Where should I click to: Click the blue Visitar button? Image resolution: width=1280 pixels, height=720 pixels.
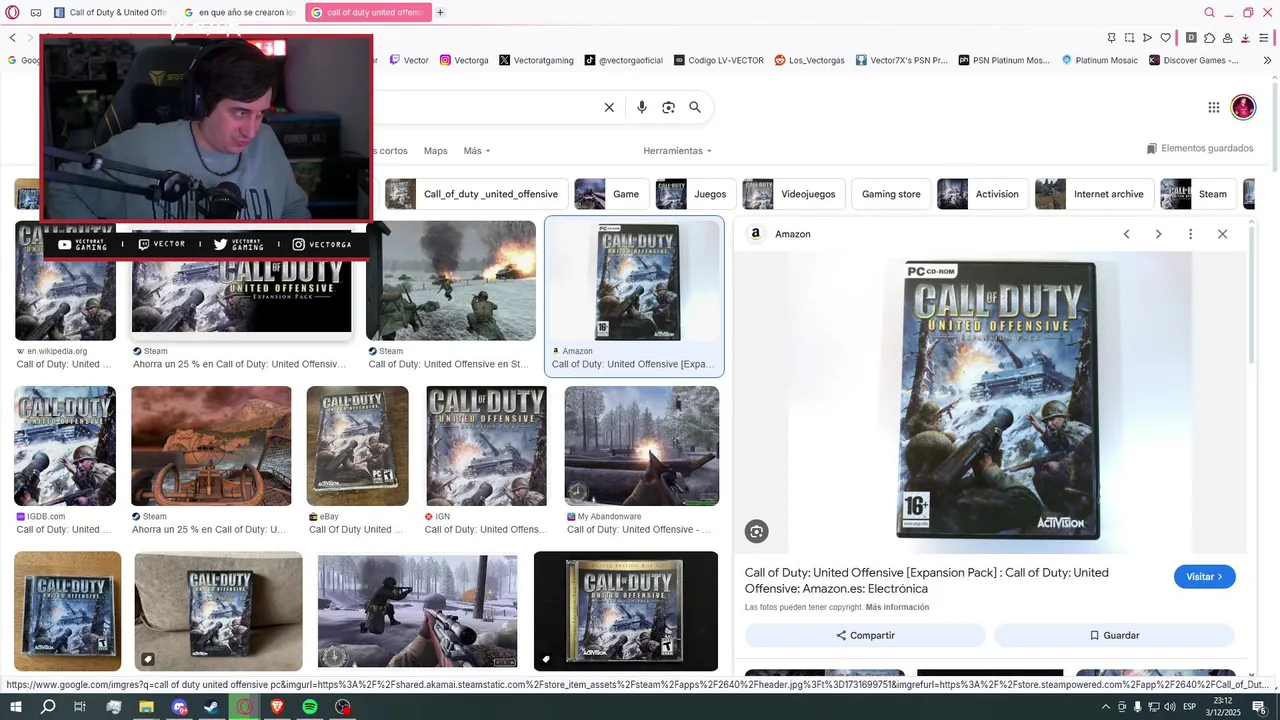1204,577
